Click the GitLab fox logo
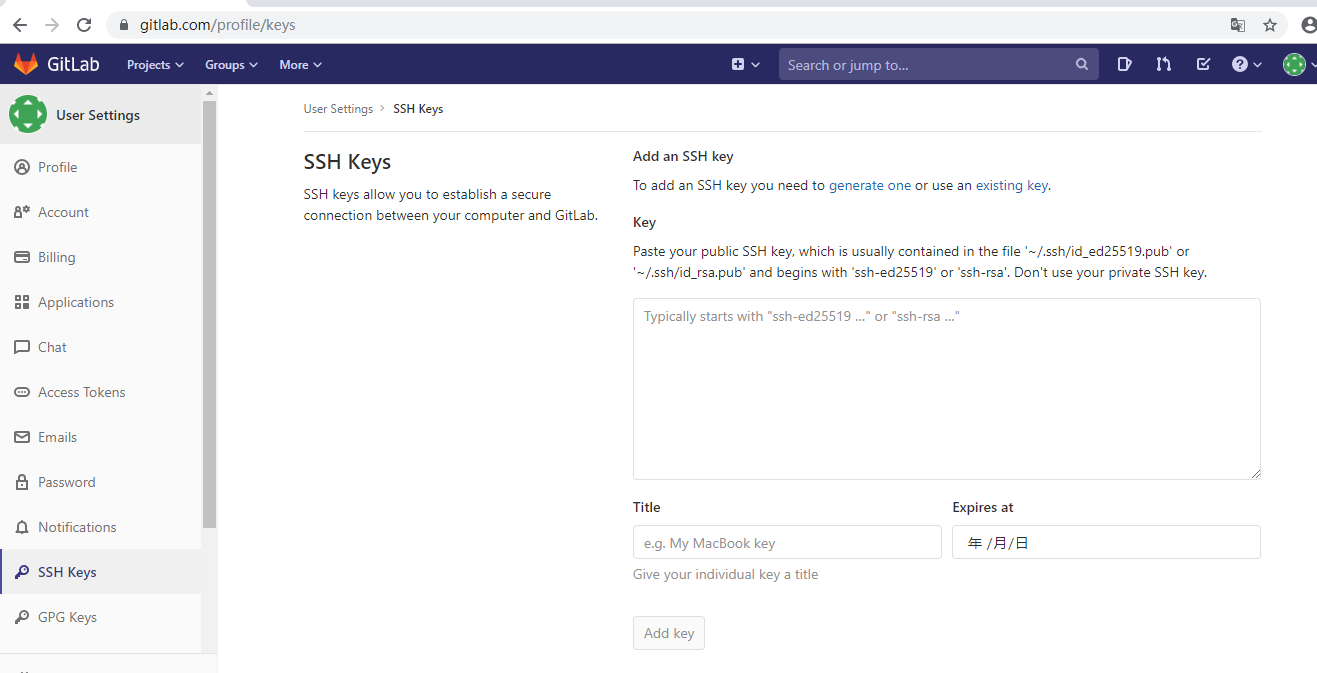Image resolution: width=1317 pixels, height=673 pixels. [26, 64]
